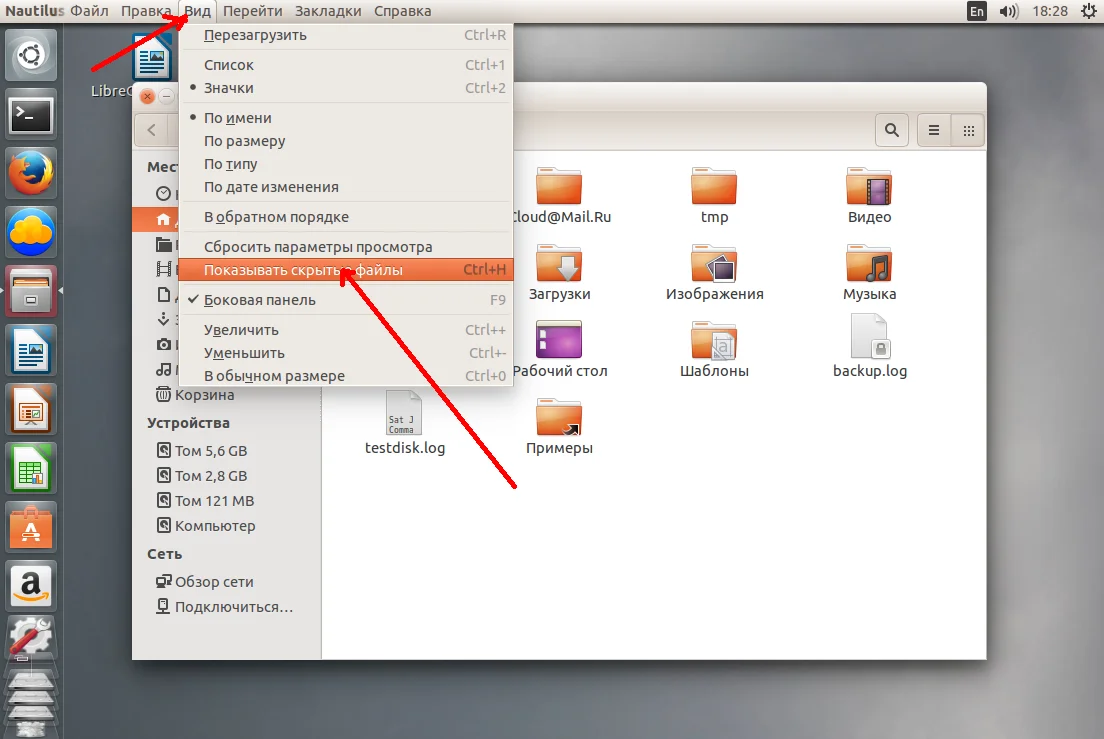Open the Вид menu

coord(198,11)
